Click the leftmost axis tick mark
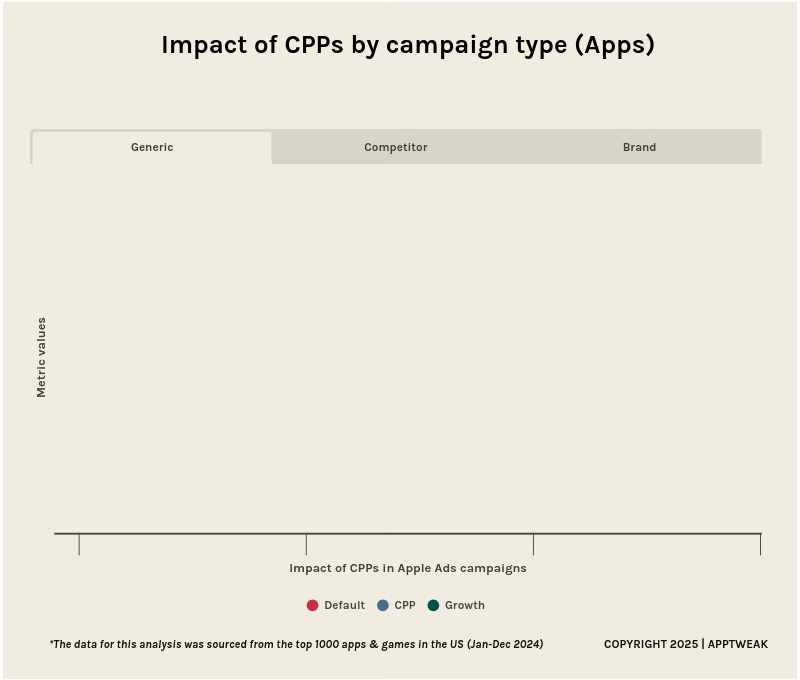800x680 pixels. pos(80,545)
